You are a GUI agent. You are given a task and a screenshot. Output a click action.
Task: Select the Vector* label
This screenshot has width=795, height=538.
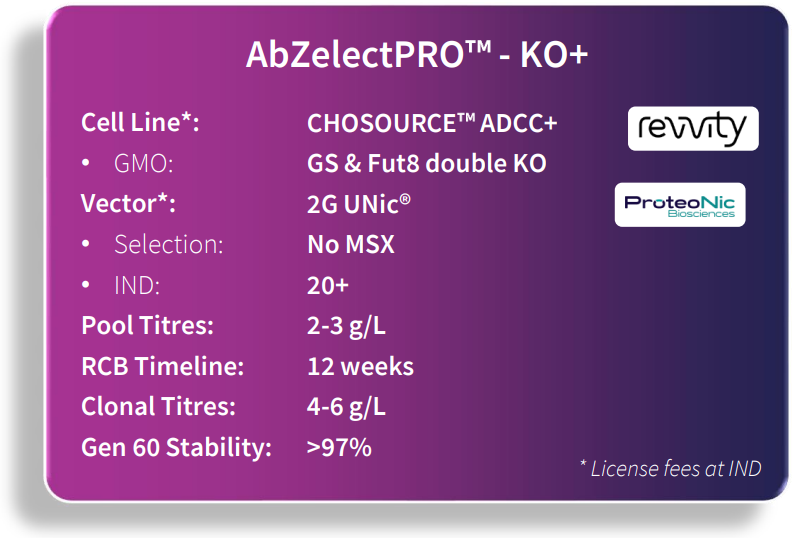(x=128, y=203)
